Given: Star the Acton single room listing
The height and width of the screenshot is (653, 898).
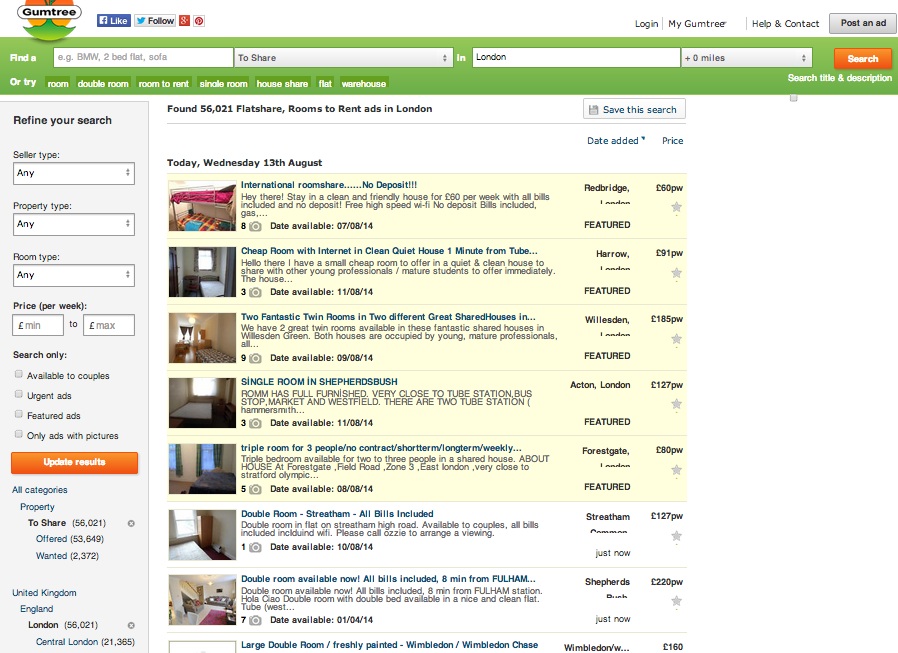Looking at the screenshot, I should click(x=676, y=404).
